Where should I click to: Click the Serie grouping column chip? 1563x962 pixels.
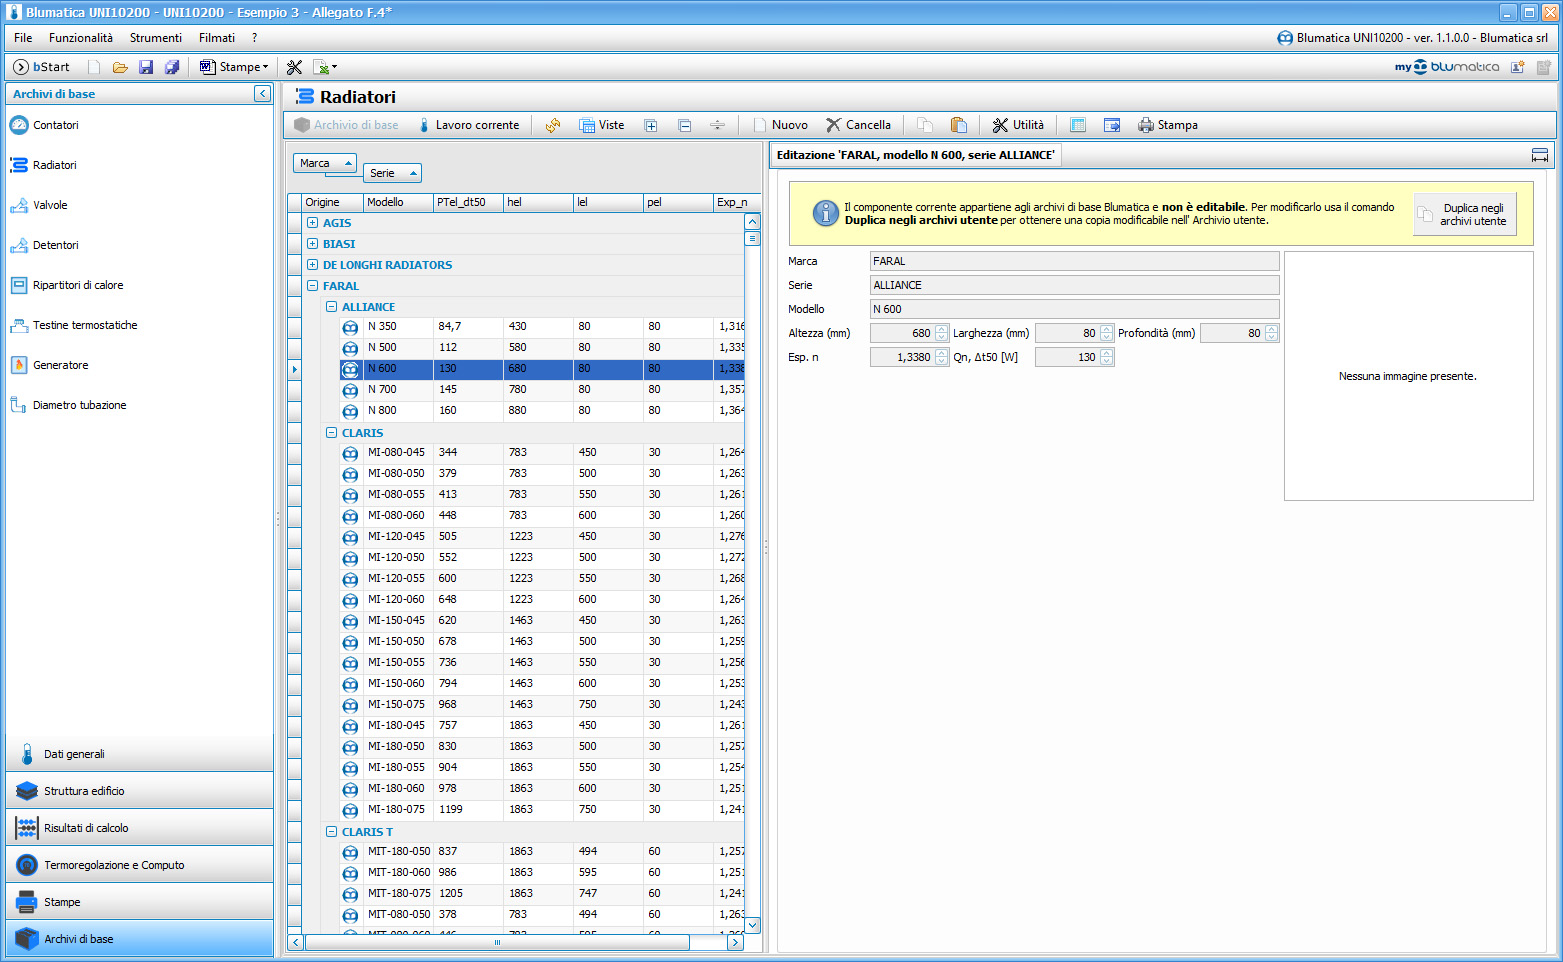392,173
